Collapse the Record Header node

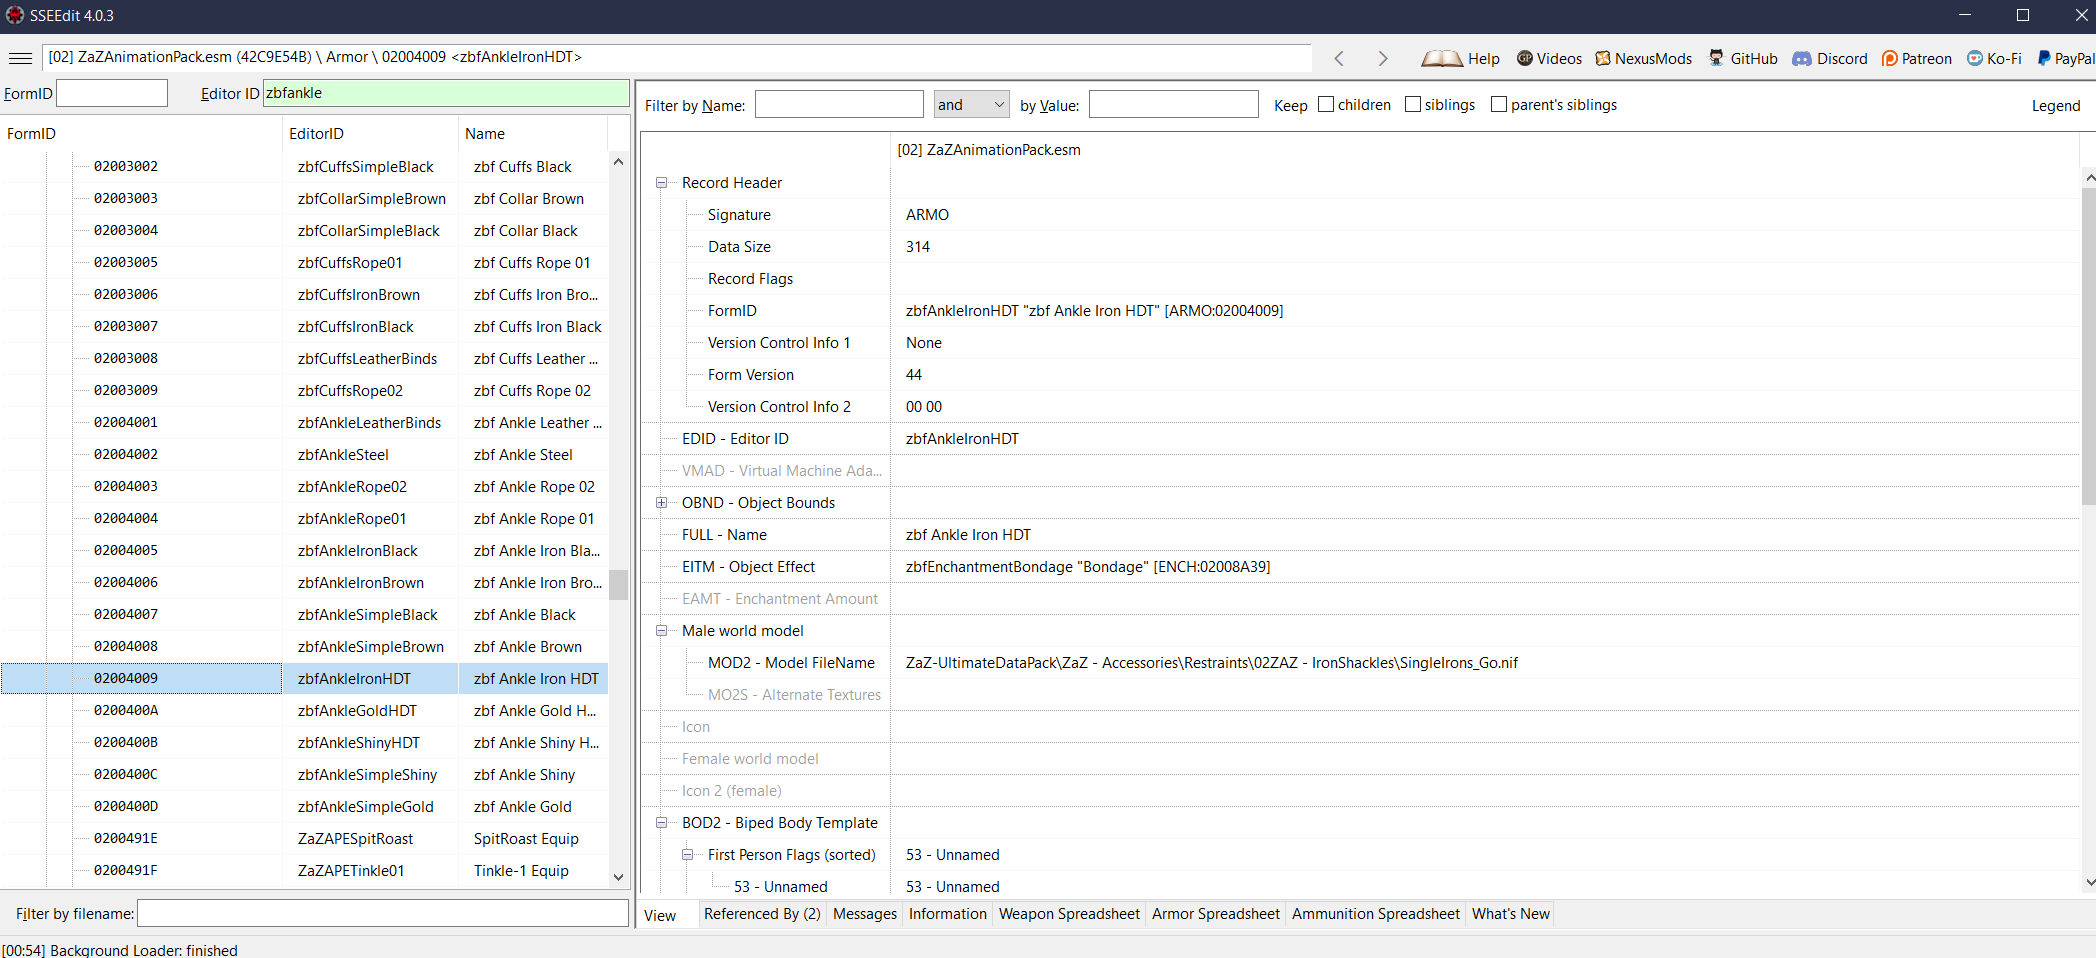[x=661, y=183]
